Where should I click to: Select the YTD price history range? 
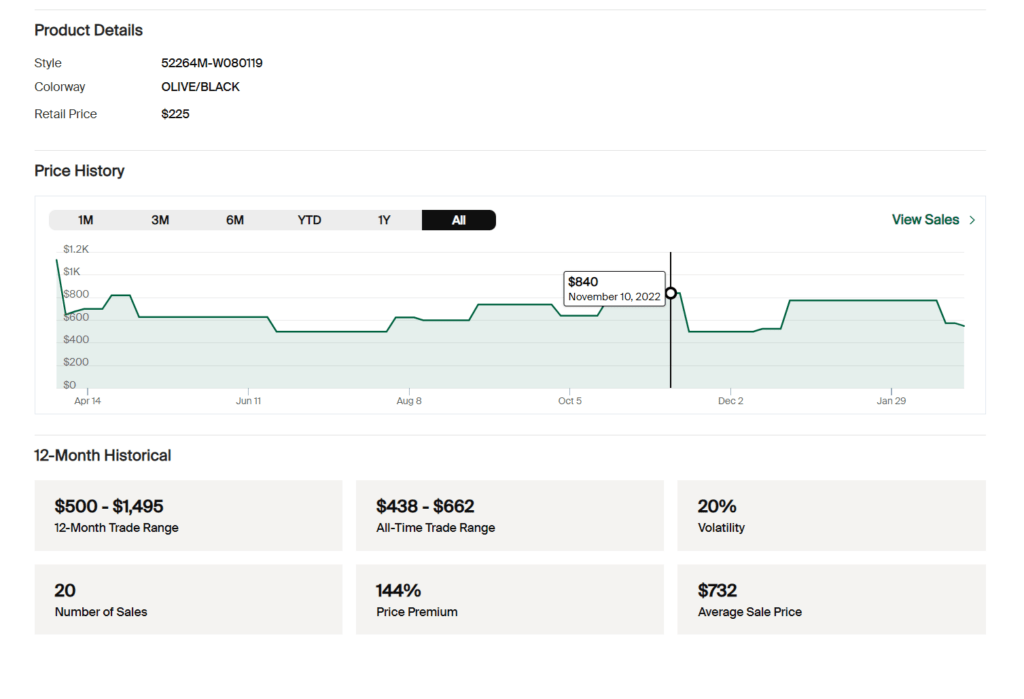point(309,219)
